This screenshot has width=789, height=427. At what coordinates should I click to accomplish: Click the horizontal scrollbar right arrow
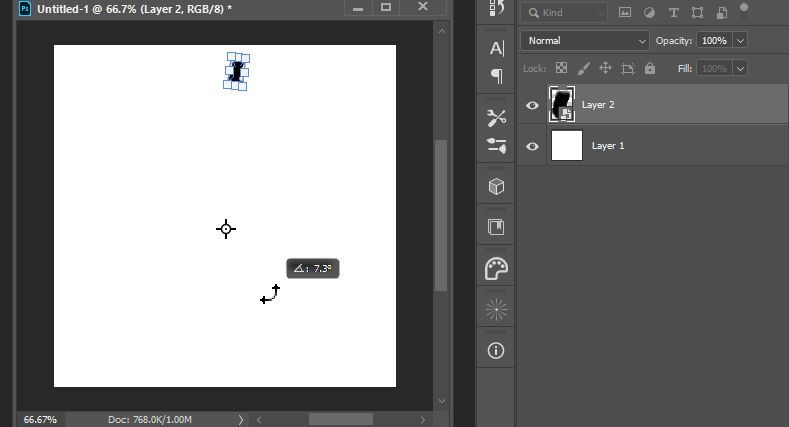(423, 419)
